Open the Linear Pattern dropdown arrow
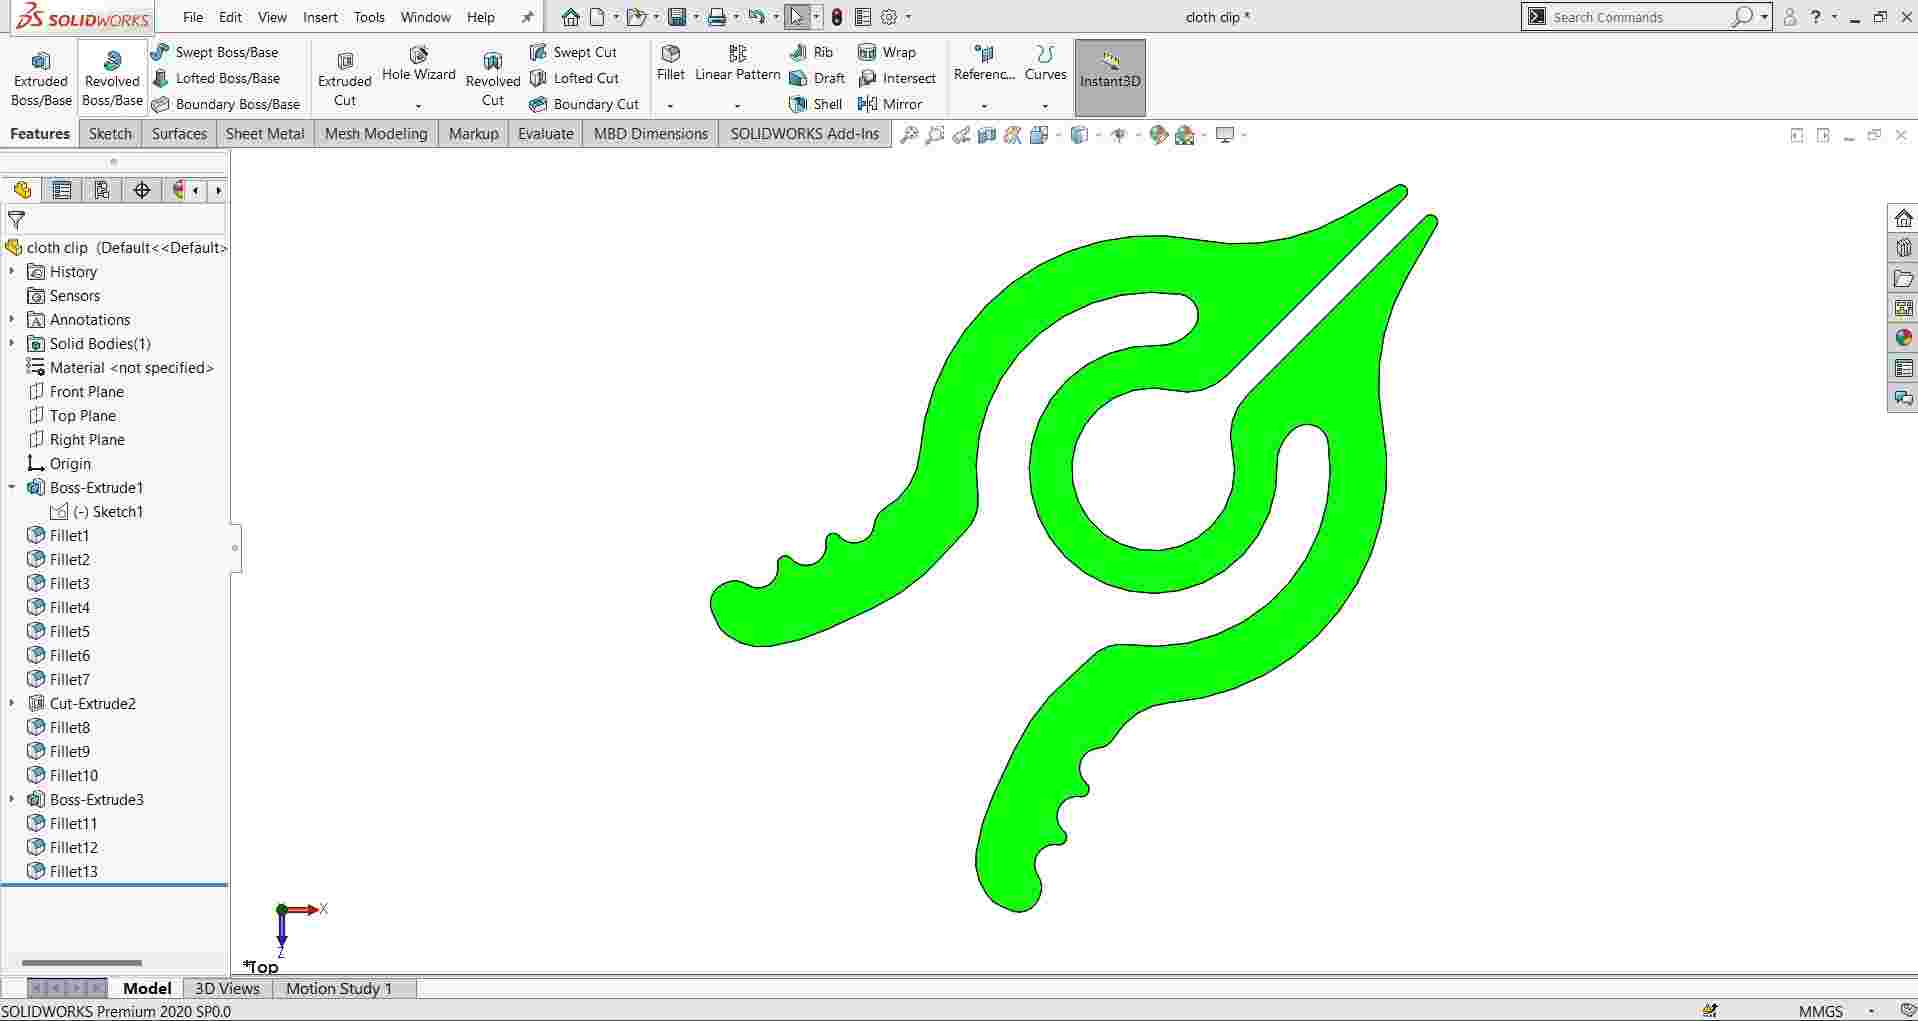This screenshot has width=1918, height=1021. [737, 105]
